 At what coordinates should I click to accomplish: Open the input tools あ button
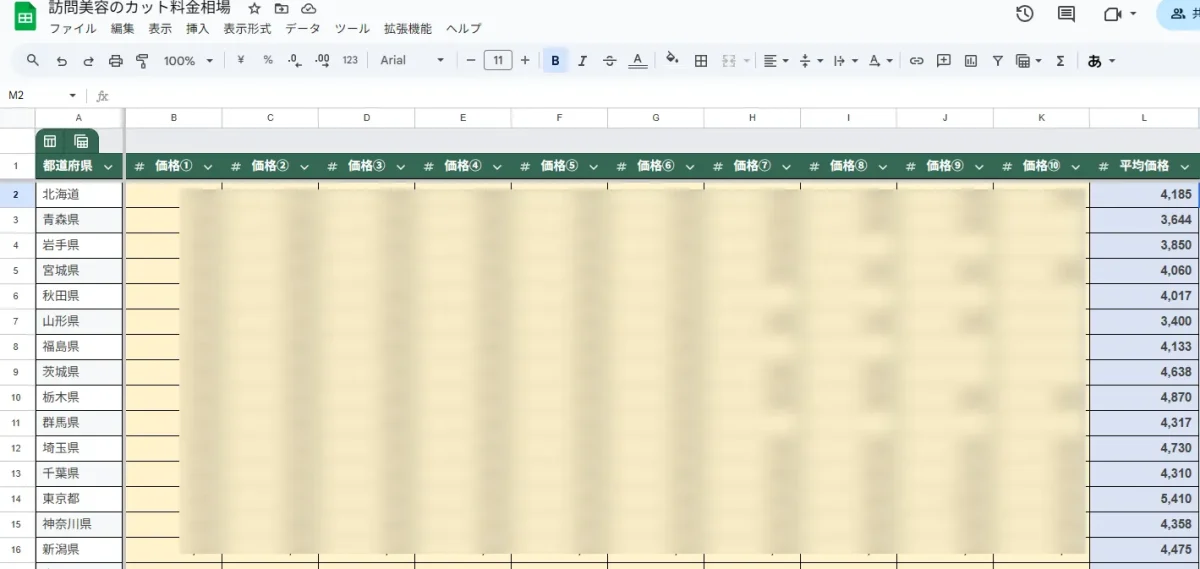tap(1101, 60)
